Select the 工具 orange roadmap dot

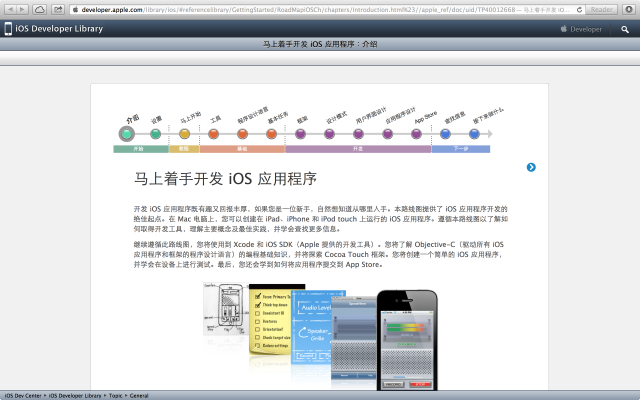click(x=213, y=133)
